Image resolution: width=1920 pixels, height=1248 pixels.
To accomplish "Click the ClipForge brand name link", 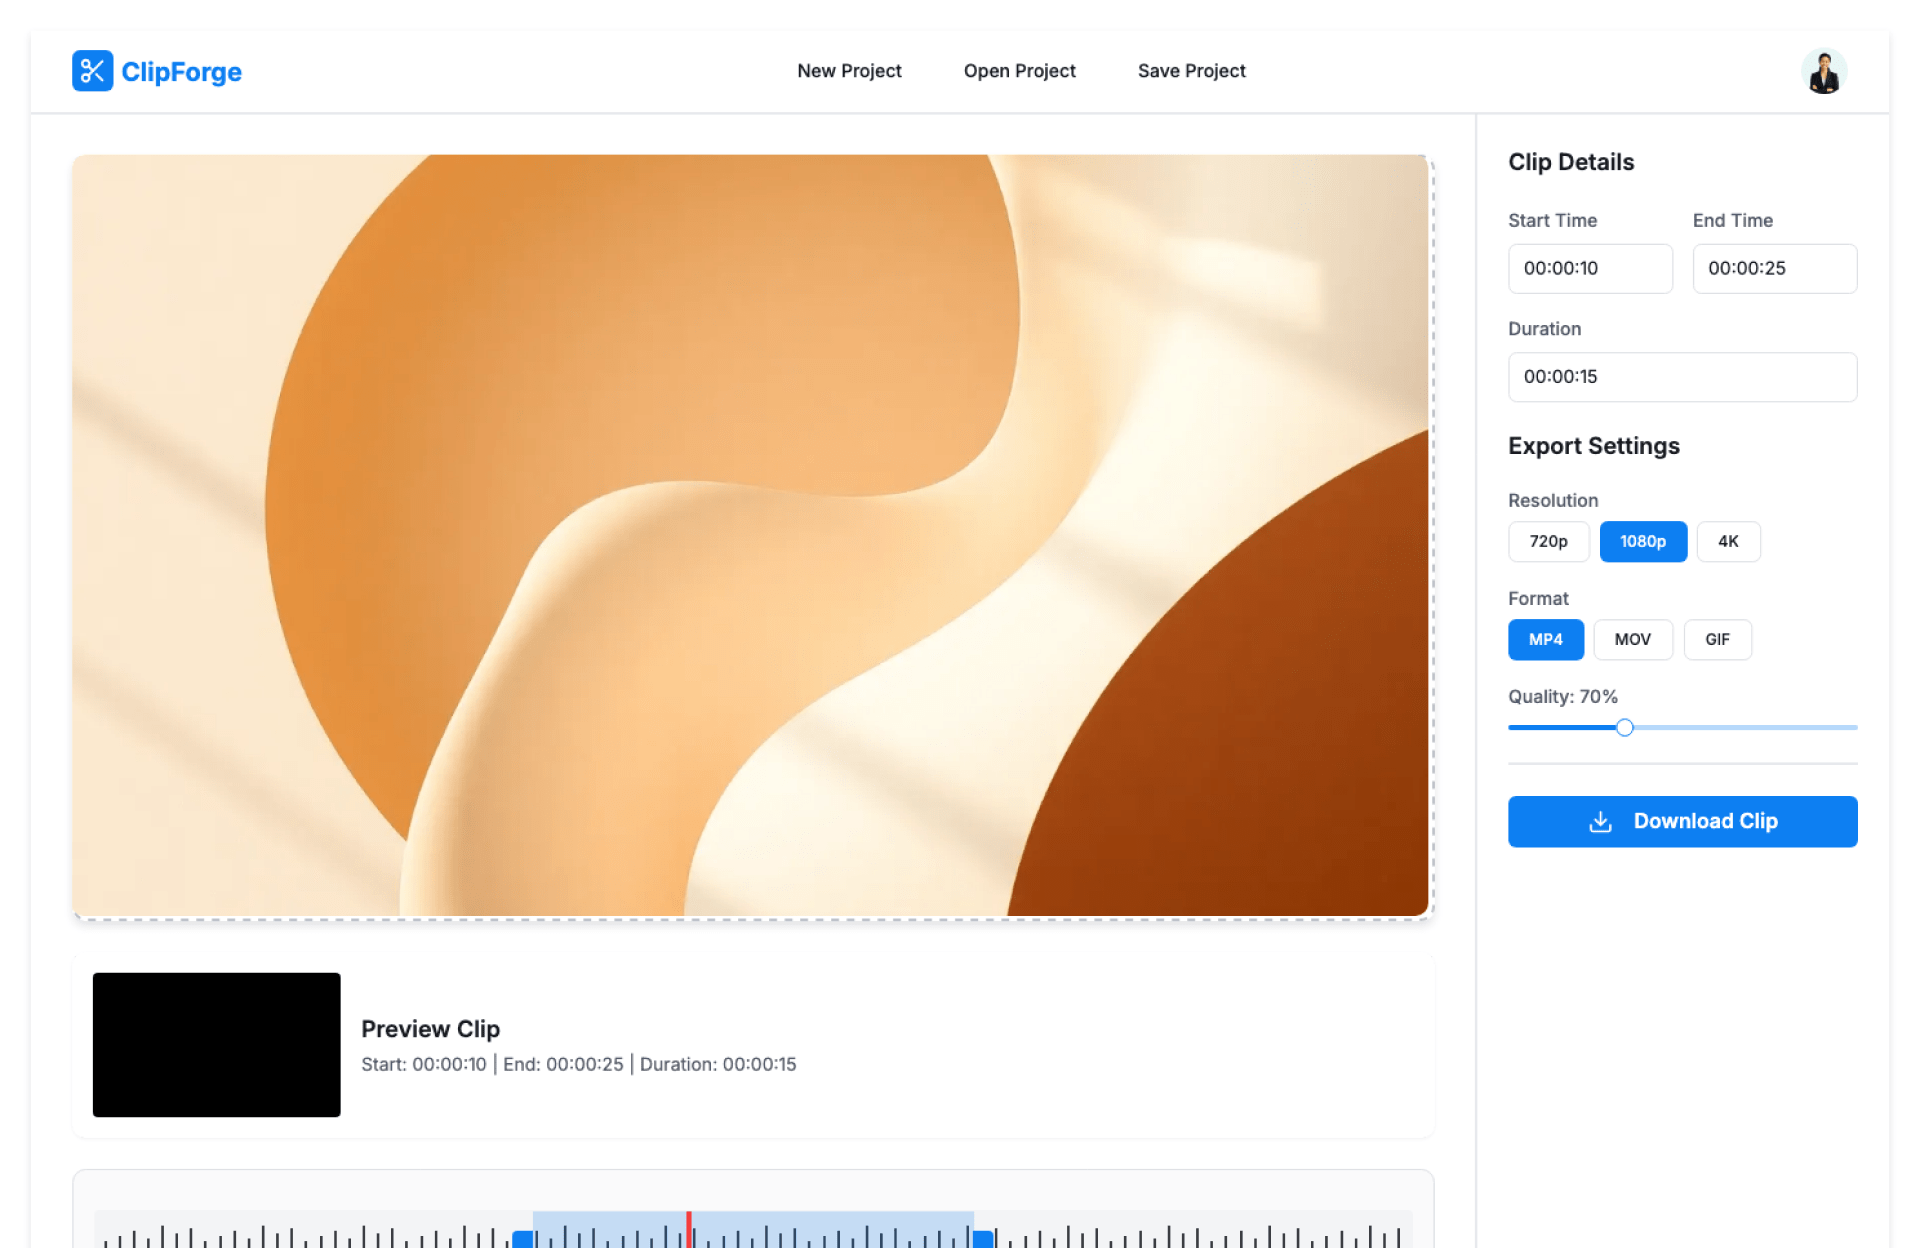I will (181, 72).
